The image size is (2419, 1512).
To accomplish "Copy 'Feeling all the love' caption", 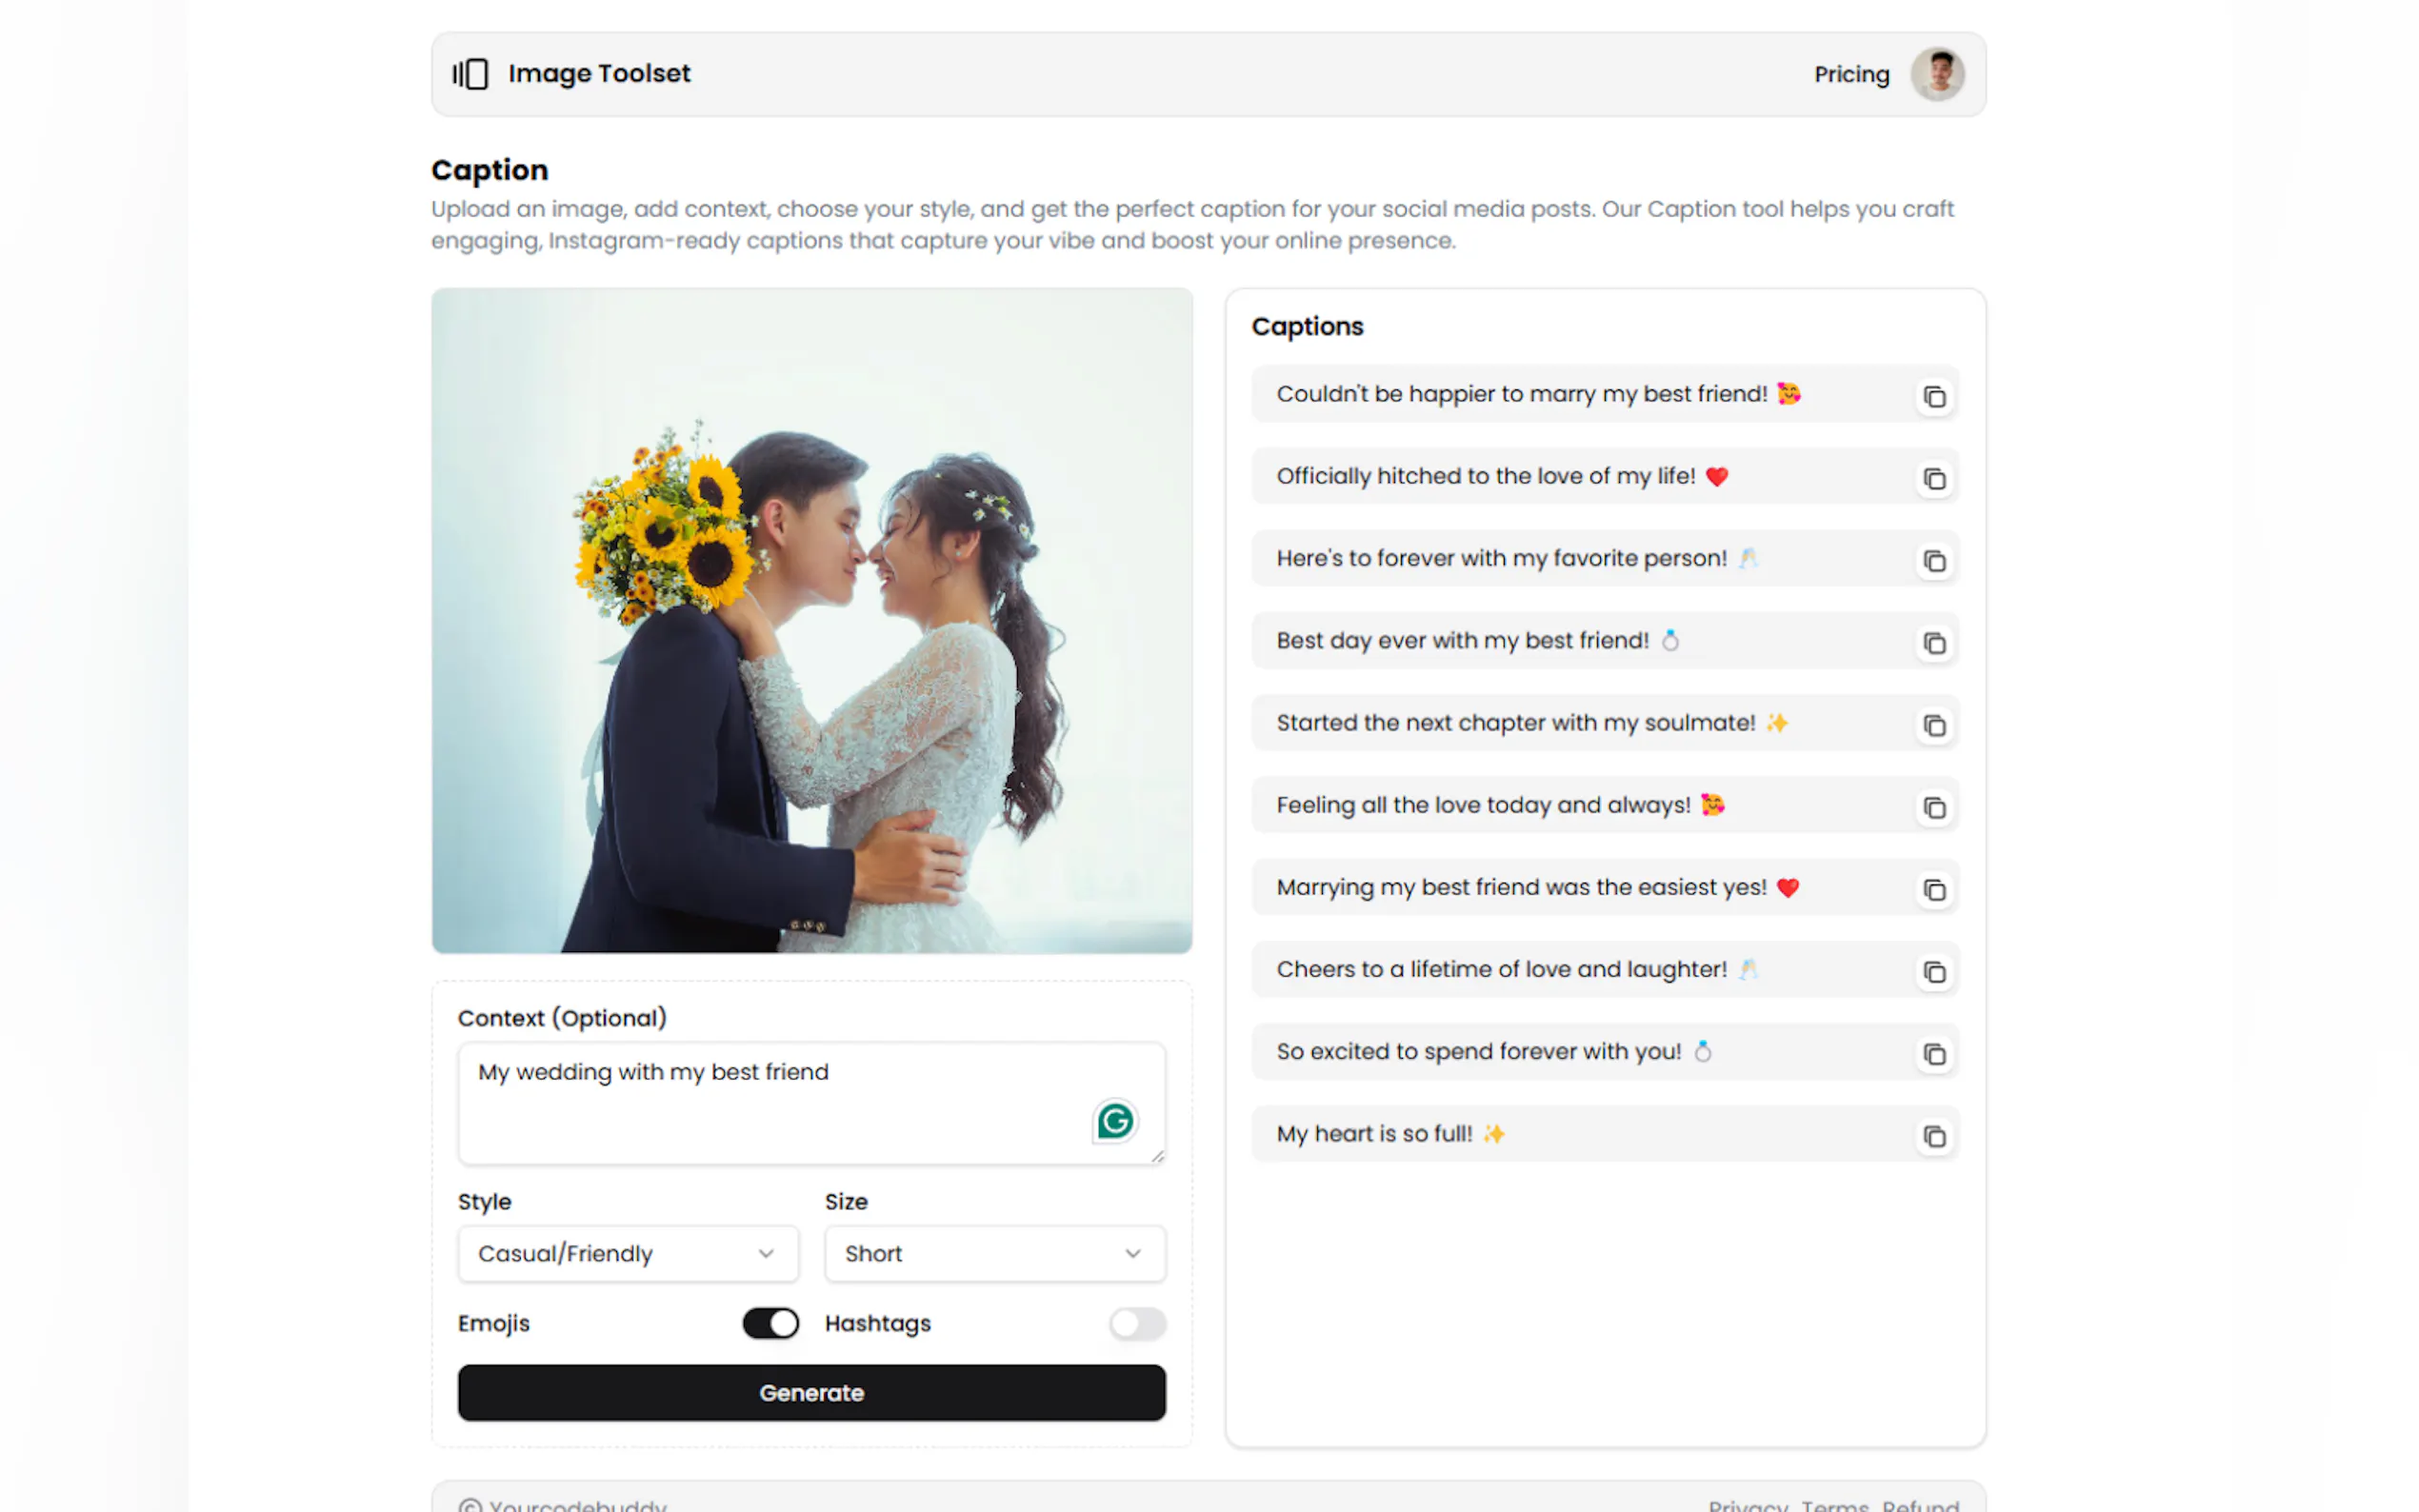I will (x=1933, y=807).
